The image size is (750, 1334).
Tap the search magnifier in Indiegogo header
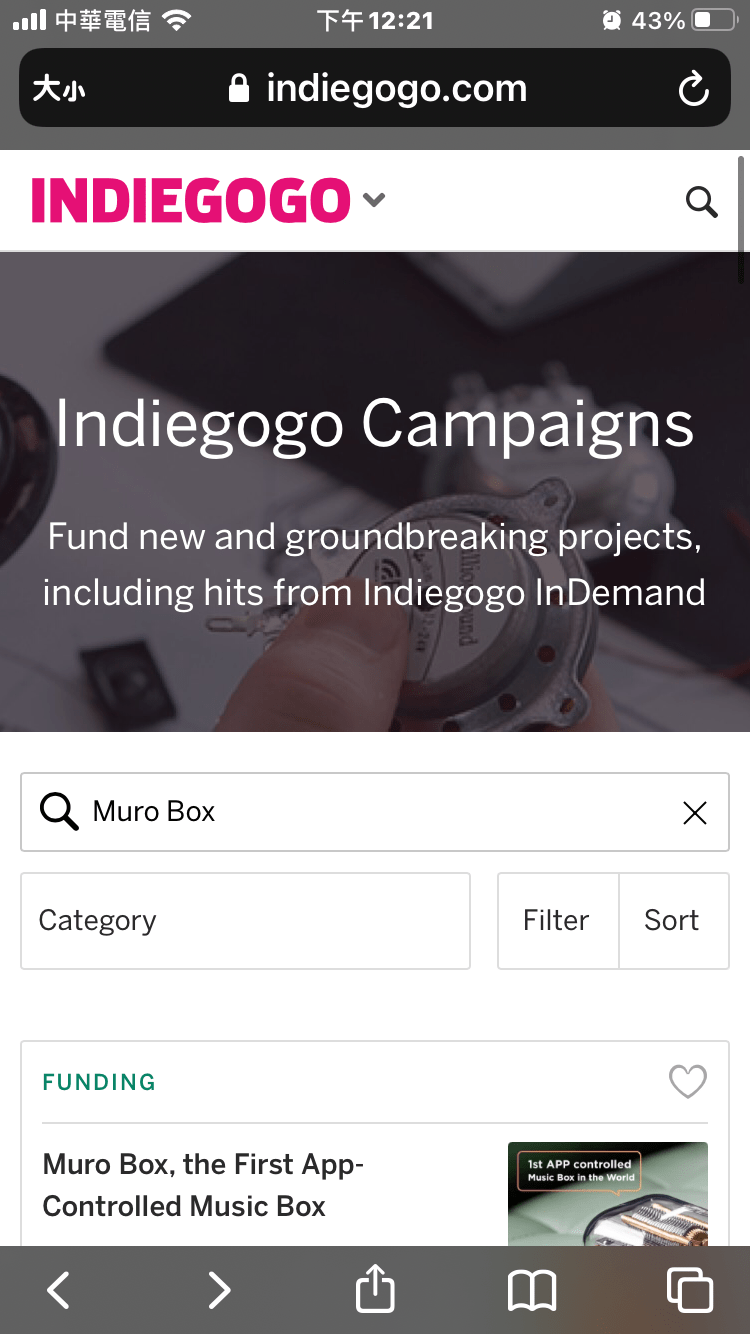(701, 202)
